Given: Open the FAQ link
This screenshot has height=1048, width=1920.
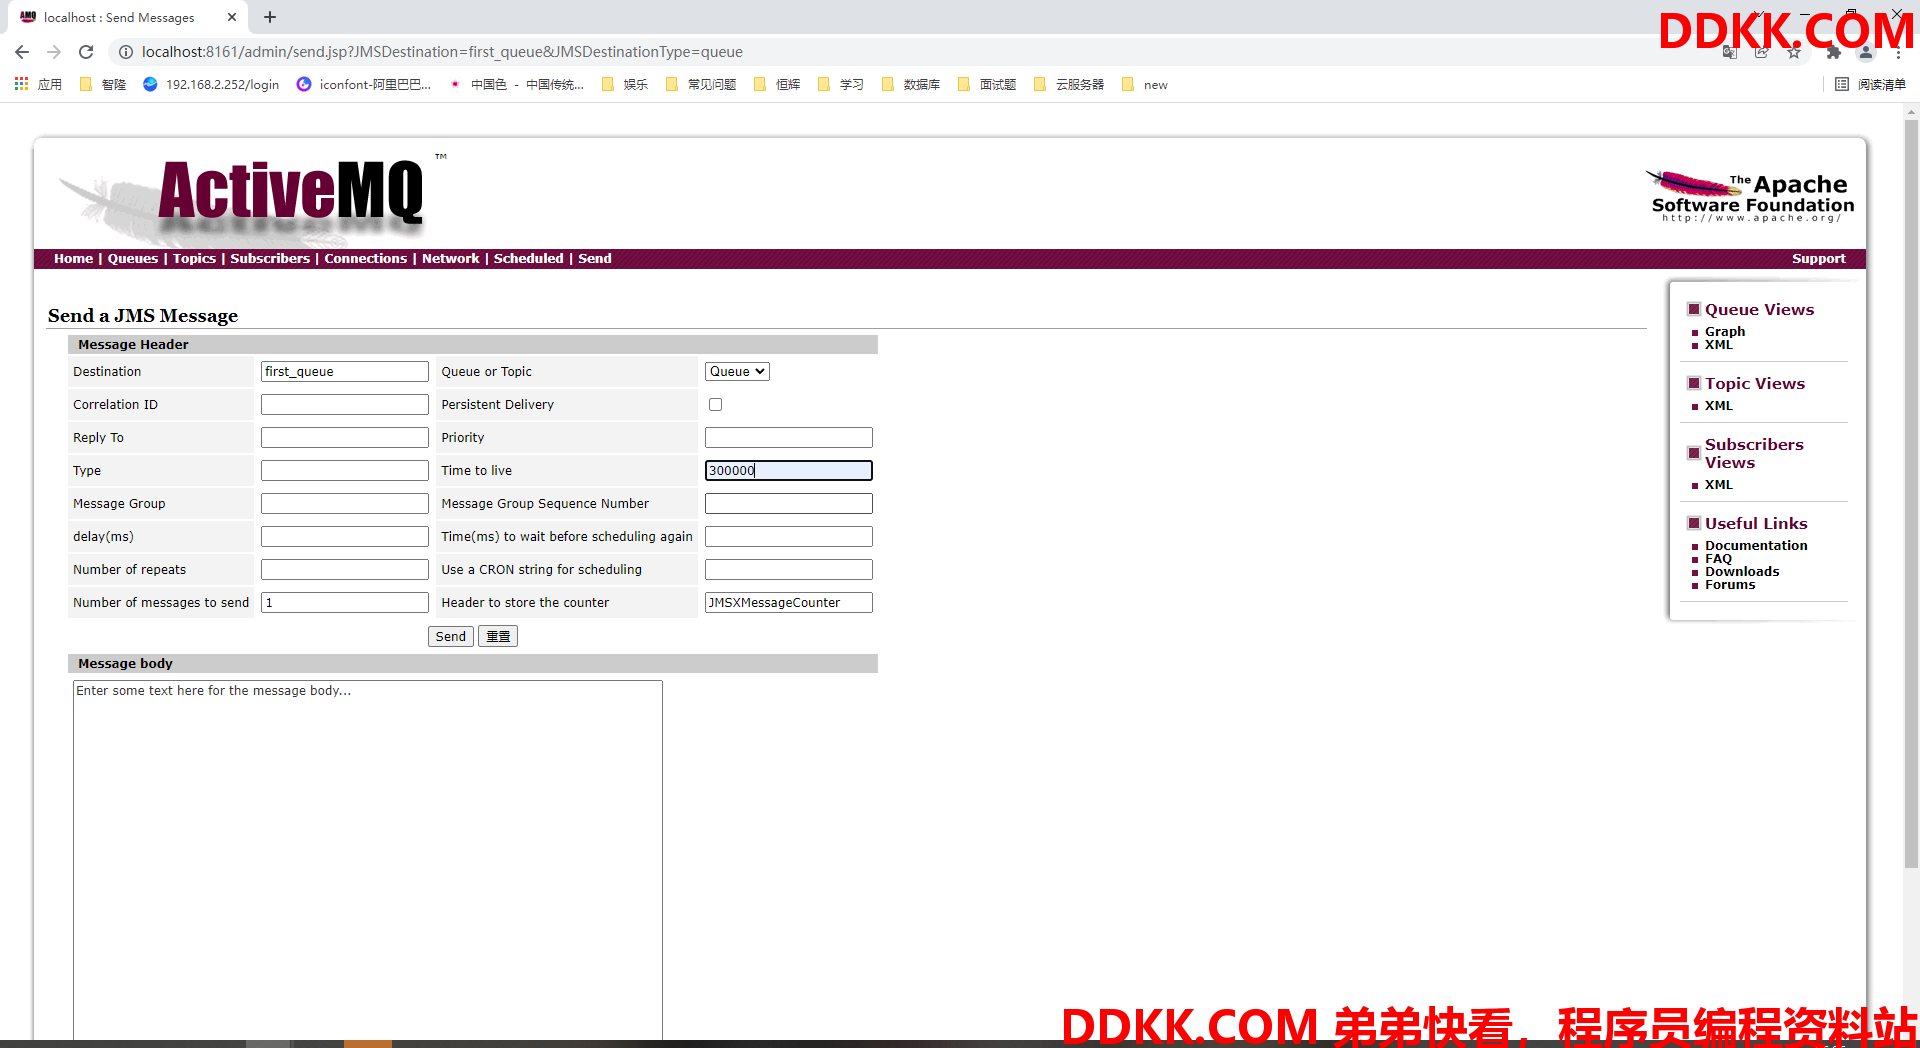Looking at the screenshot, I should 1718,558.
